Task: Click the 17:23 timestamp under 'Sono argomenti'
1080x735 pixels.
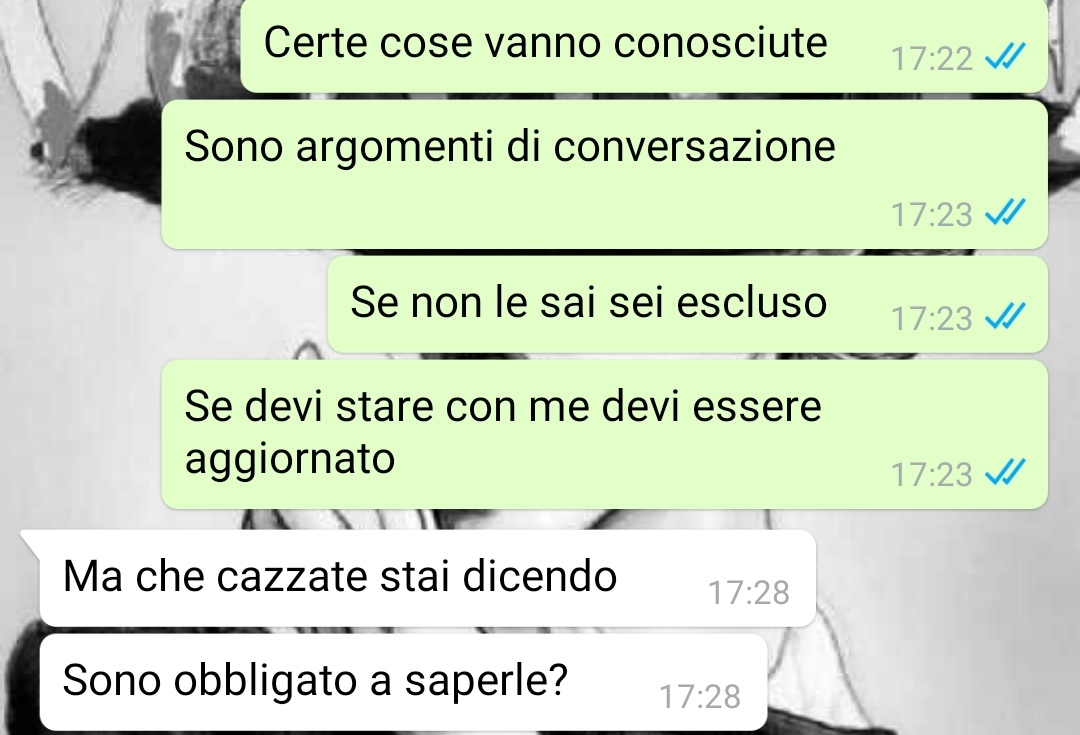Action: pyautogui.click(x=931, y=214)
